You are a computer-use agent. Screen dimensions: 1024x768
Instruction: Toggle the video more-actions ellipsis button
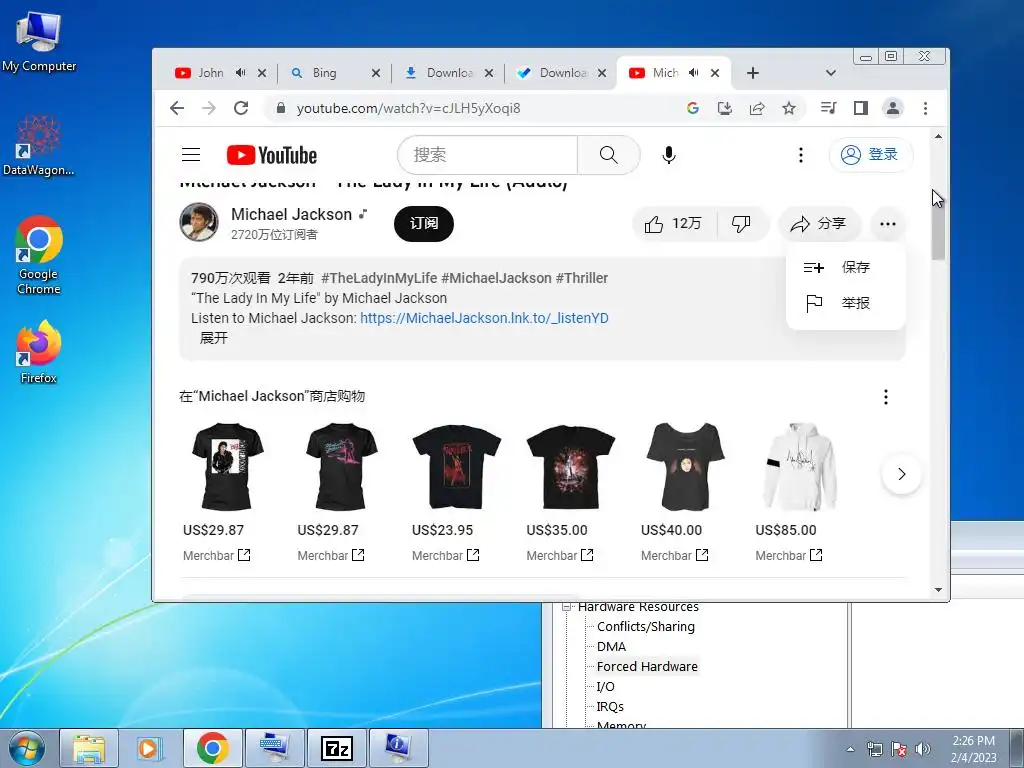point(888,224)
